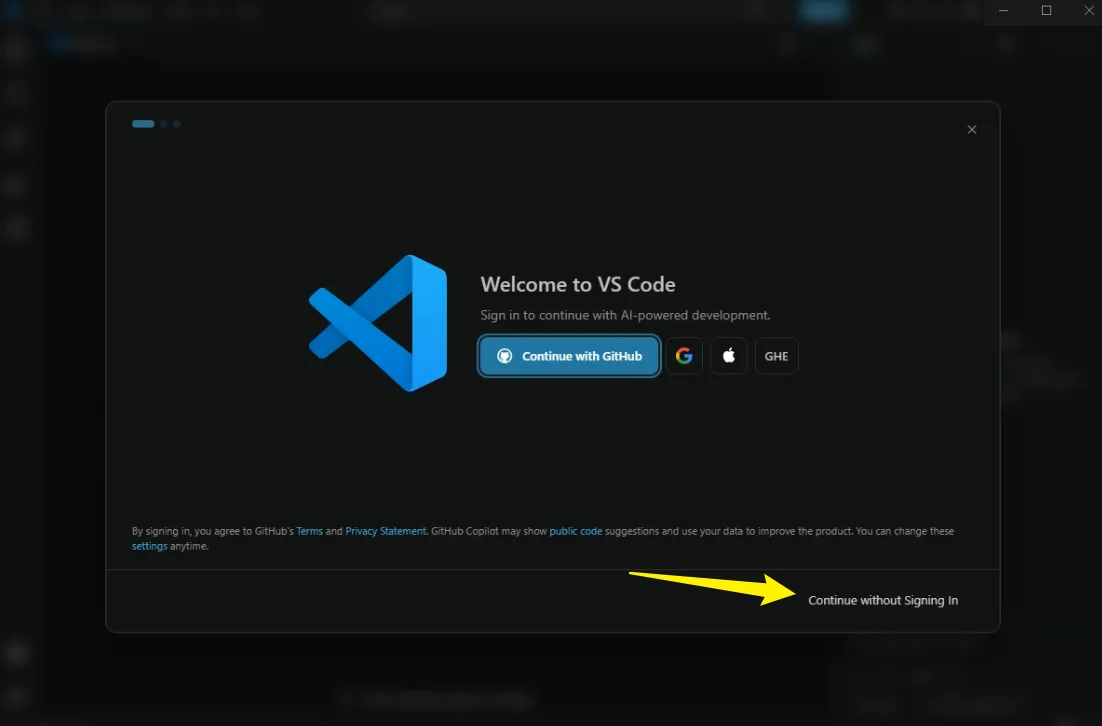Open GitHub's Terms link
1102x726 pixels.
tap(309, 531)
